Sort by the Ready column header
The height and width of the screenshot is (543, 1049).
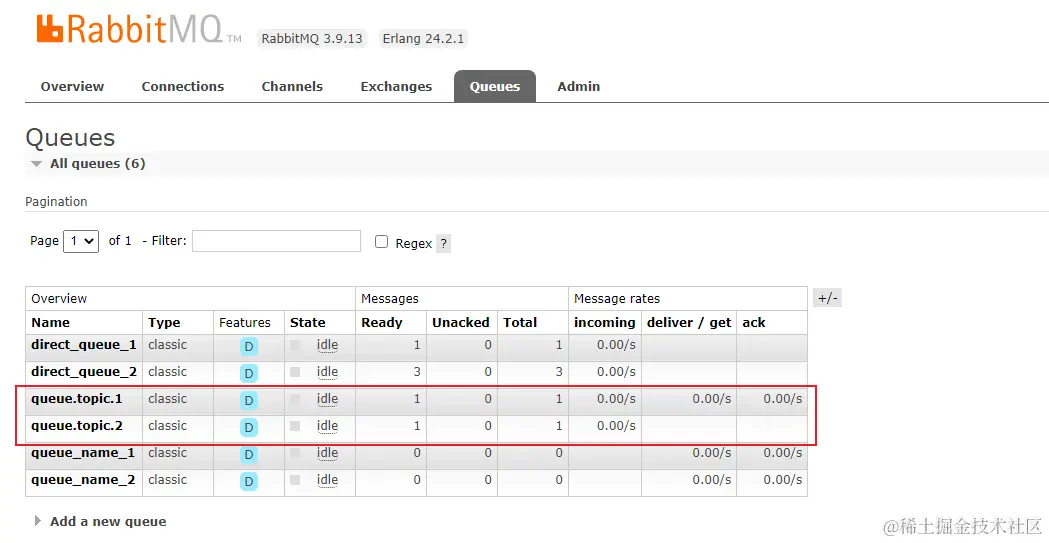pyautogui.click(x=381, y=322)
